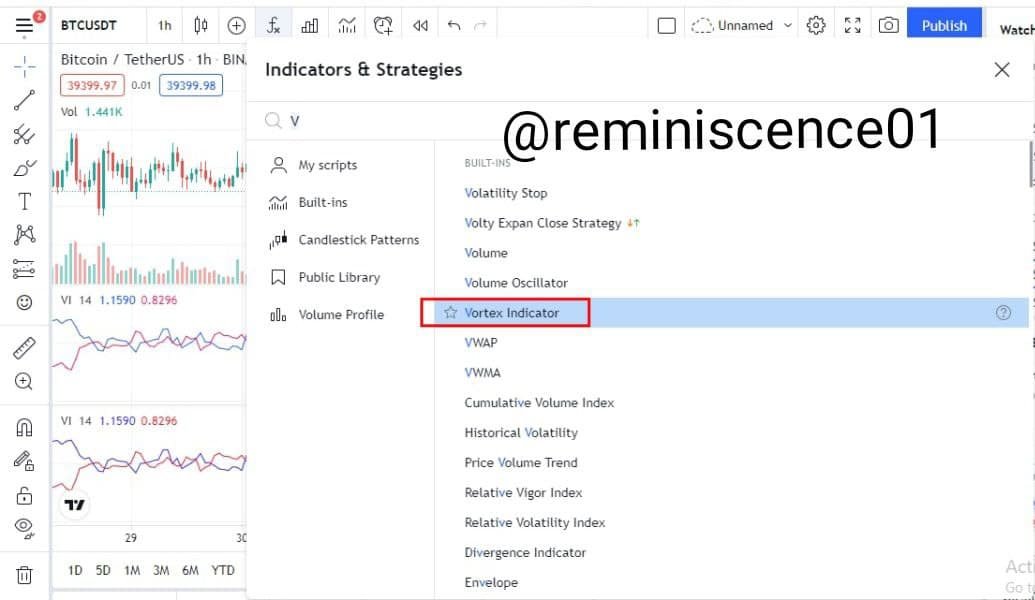This screenshot has height=600, width=1035.
Task: Click the fx indicators button
Action: tap(273, 25)
